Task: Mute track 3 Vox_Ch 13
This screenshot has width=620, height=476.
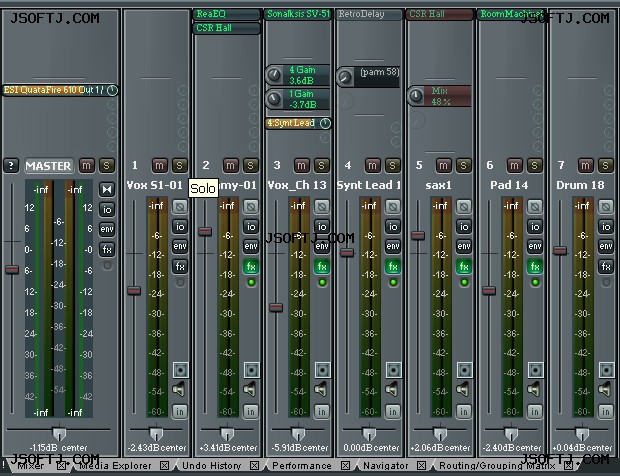Action: point(301,165)
